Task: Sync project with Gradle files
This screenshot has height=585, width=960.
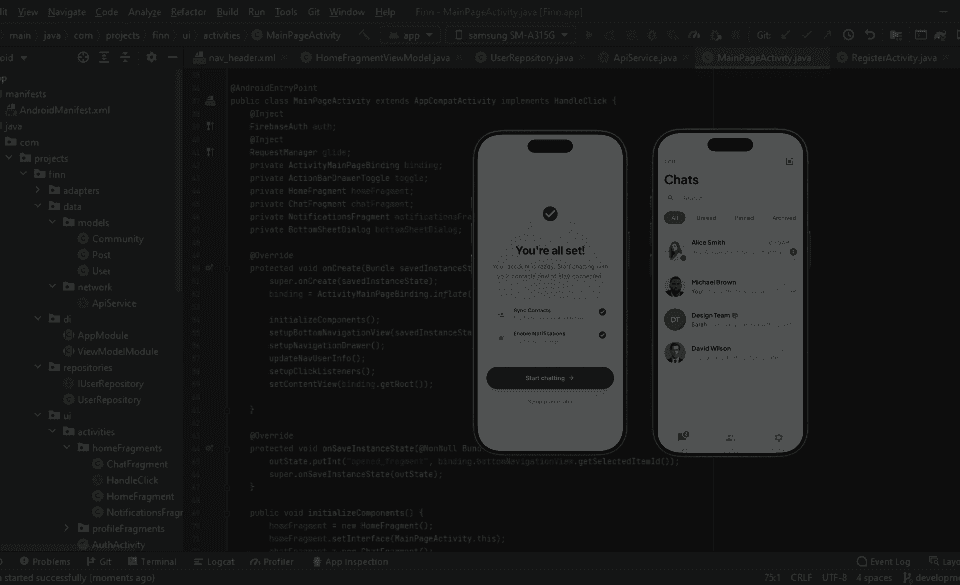Action: click(x=940, y=32)
